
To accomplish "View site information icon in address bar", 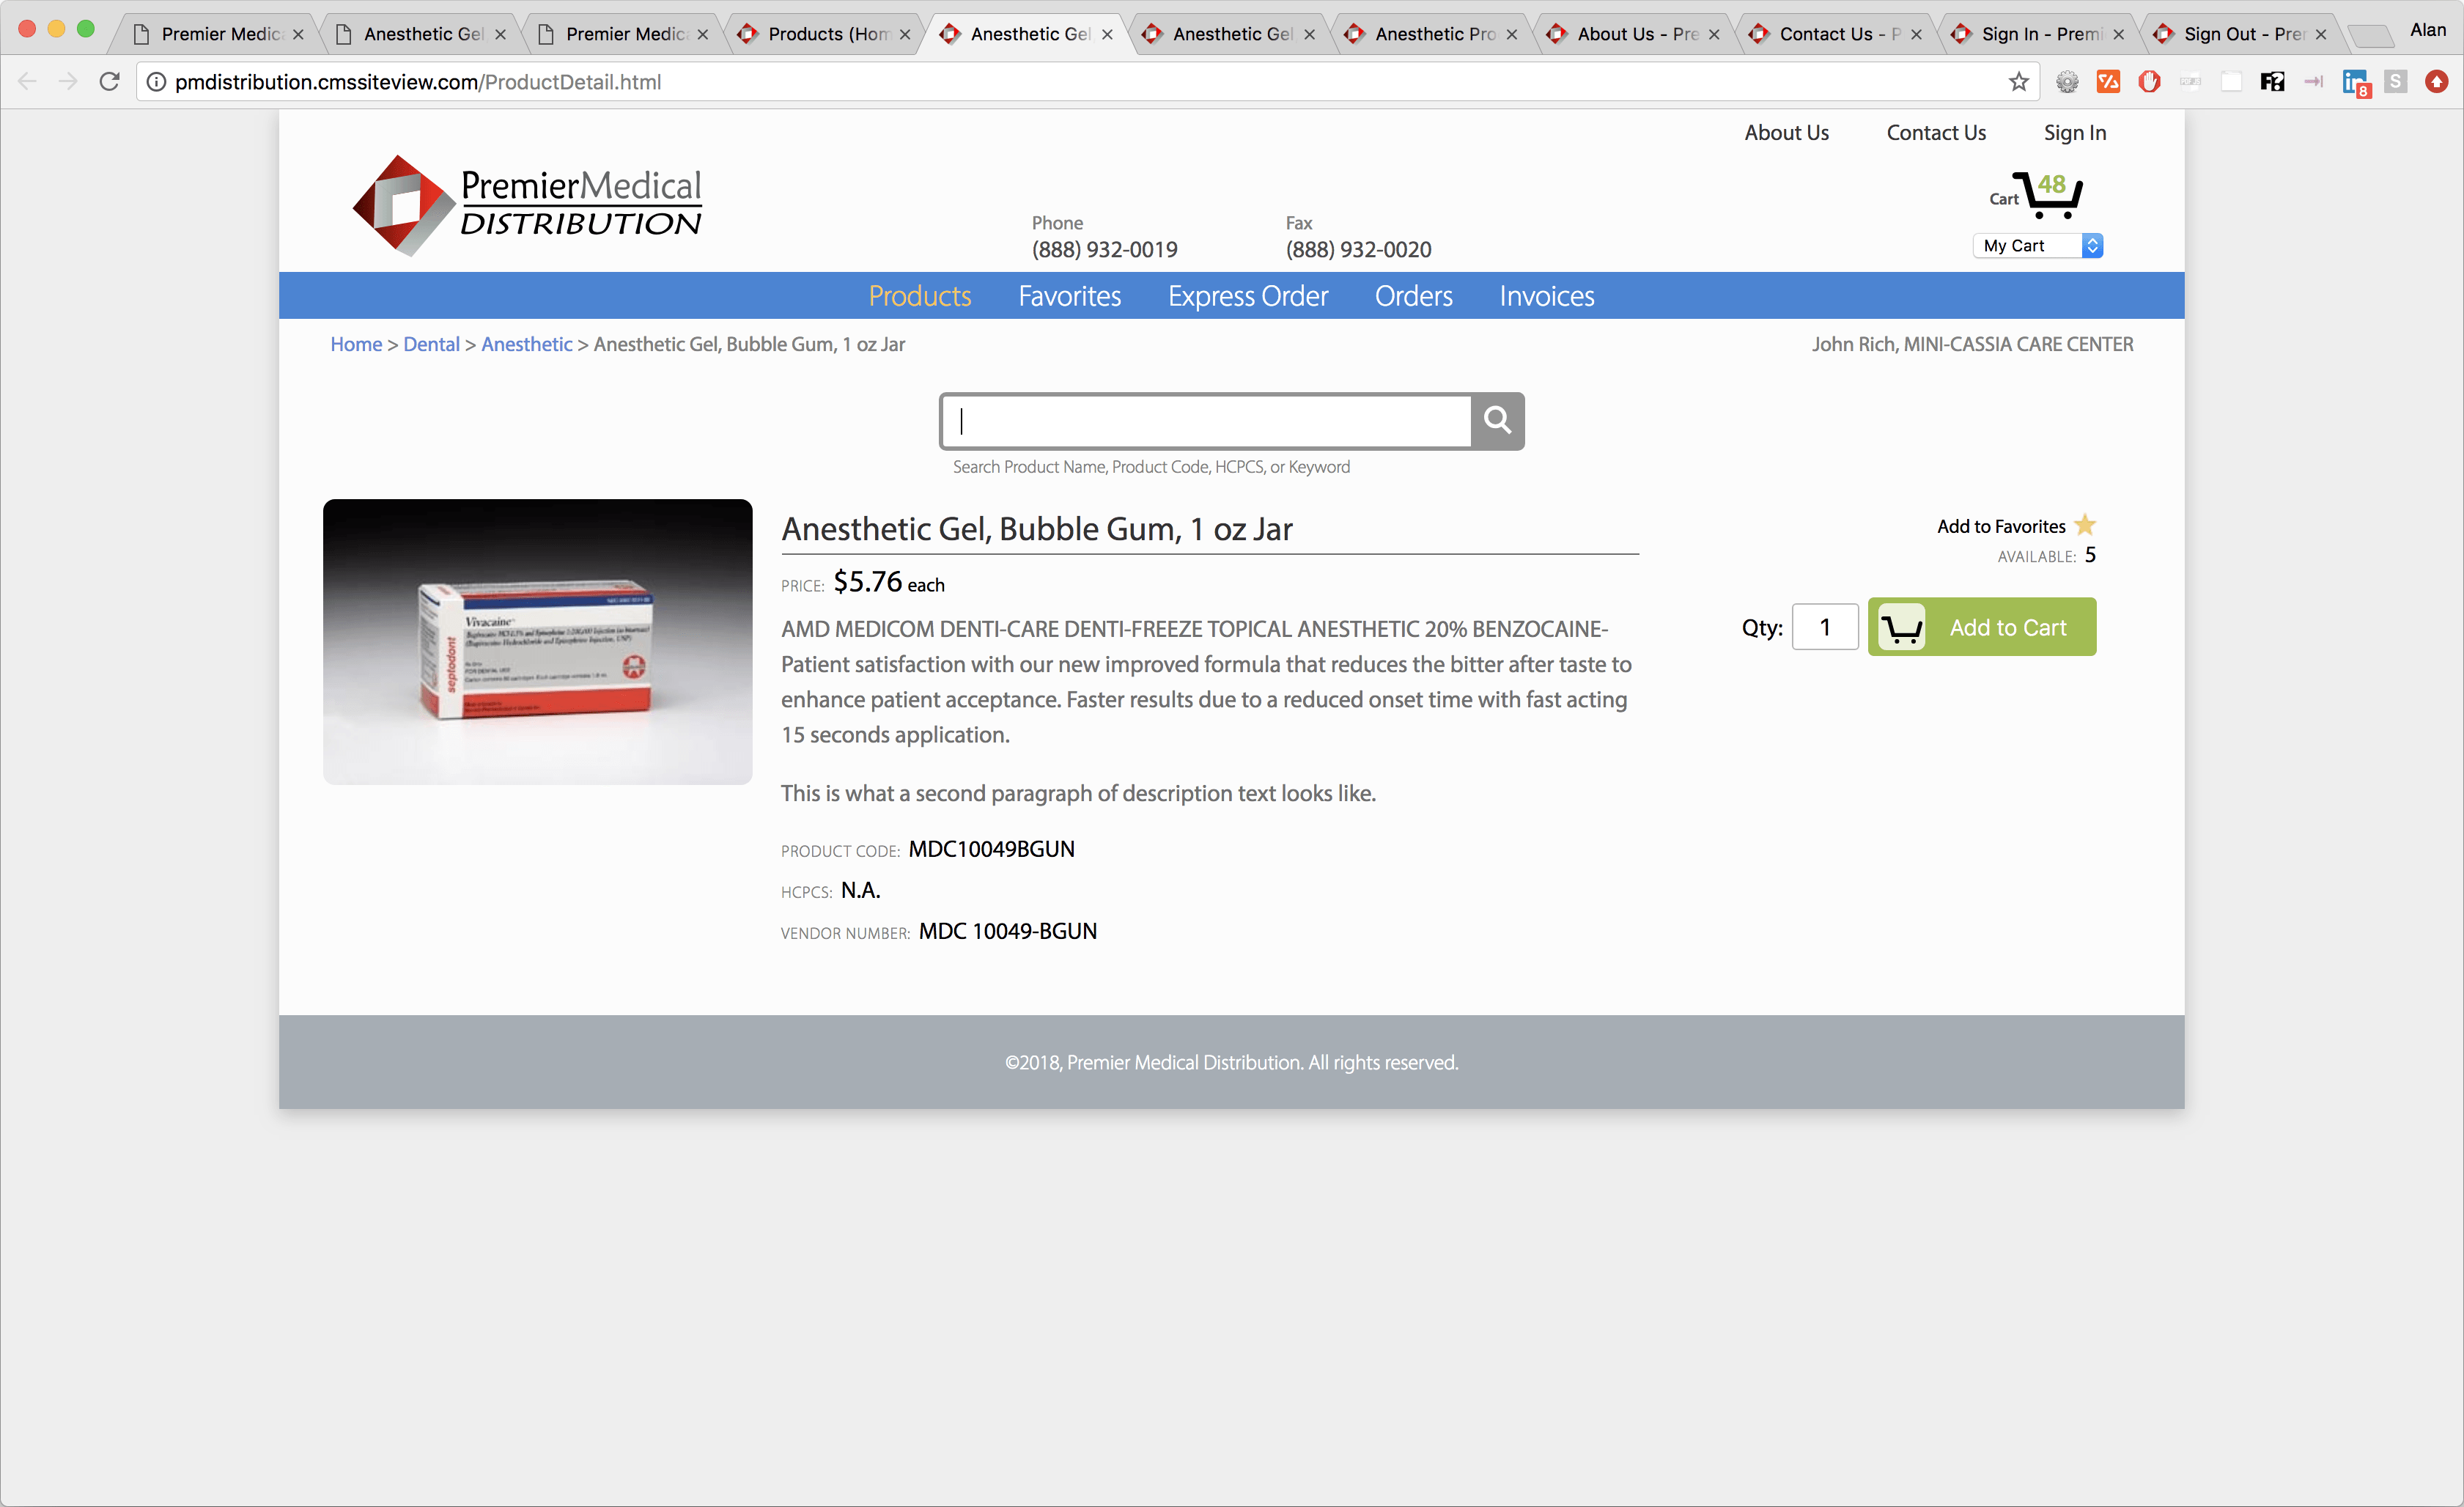I will pos(156,82).
